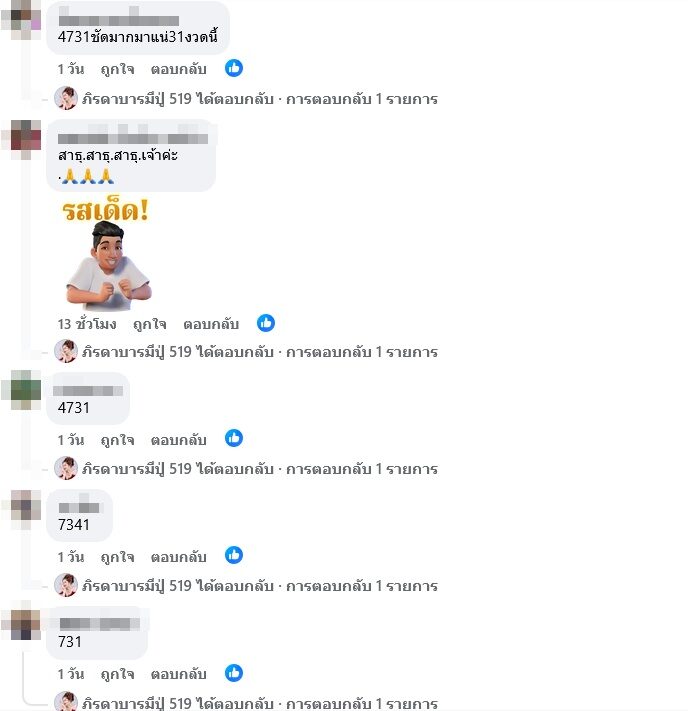Click page avatar in reply under 7341 comment

66,585
